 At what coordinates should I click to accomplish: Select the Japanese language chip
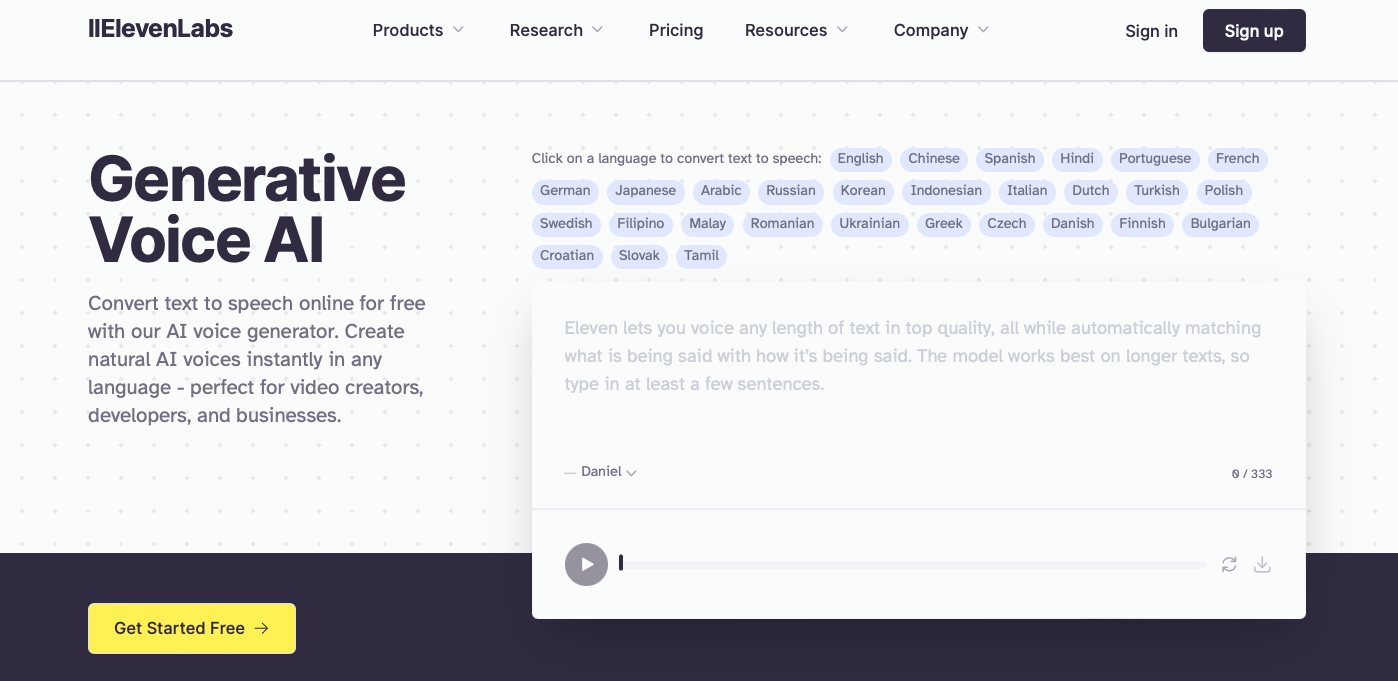click(x=645, y=191)
